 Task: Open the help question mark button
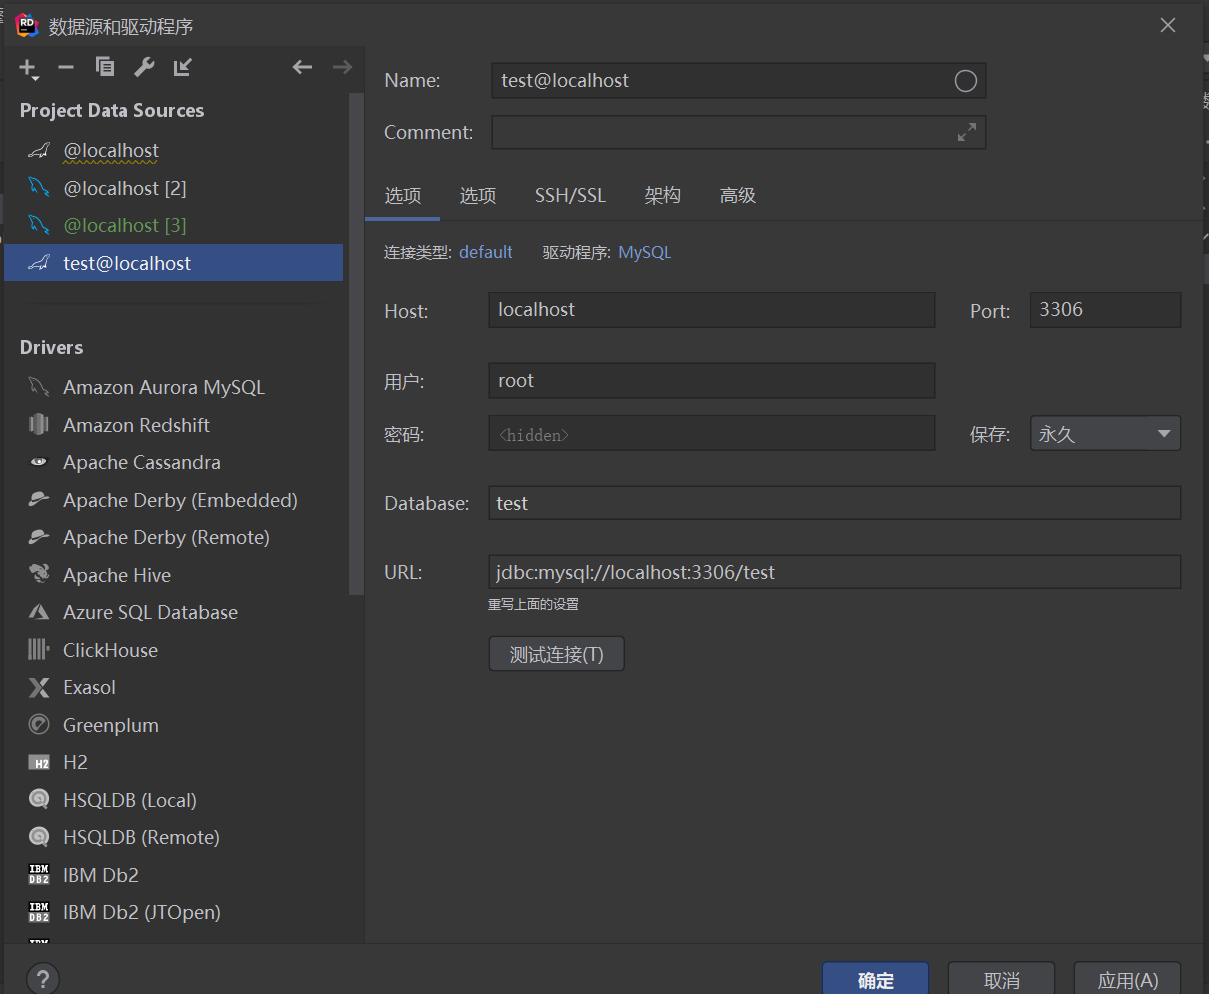point(43,979)
